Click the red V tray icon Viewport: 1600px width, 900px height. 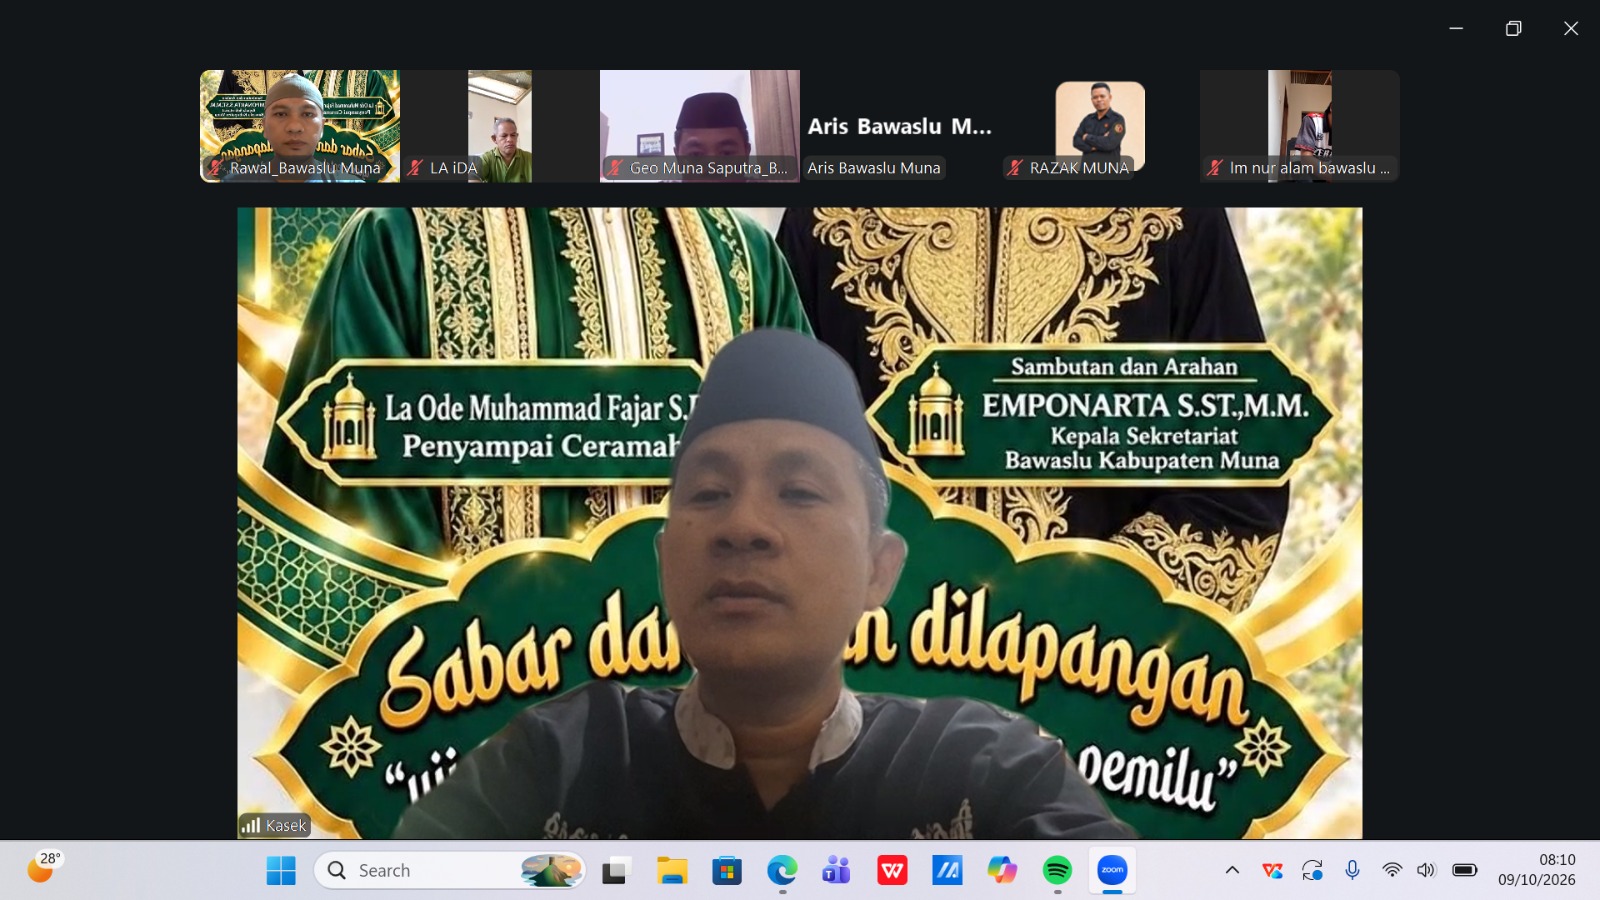point(1272,871)
